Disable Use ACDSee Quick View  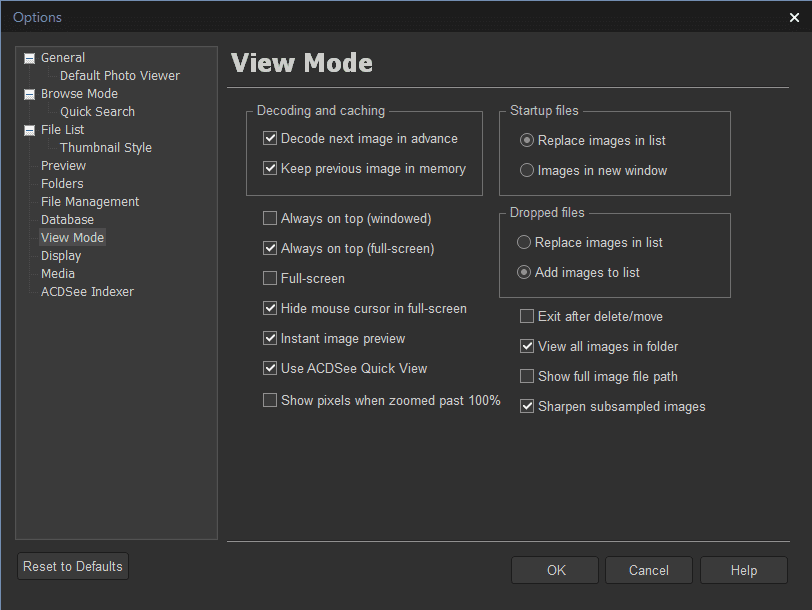[270, 368]
